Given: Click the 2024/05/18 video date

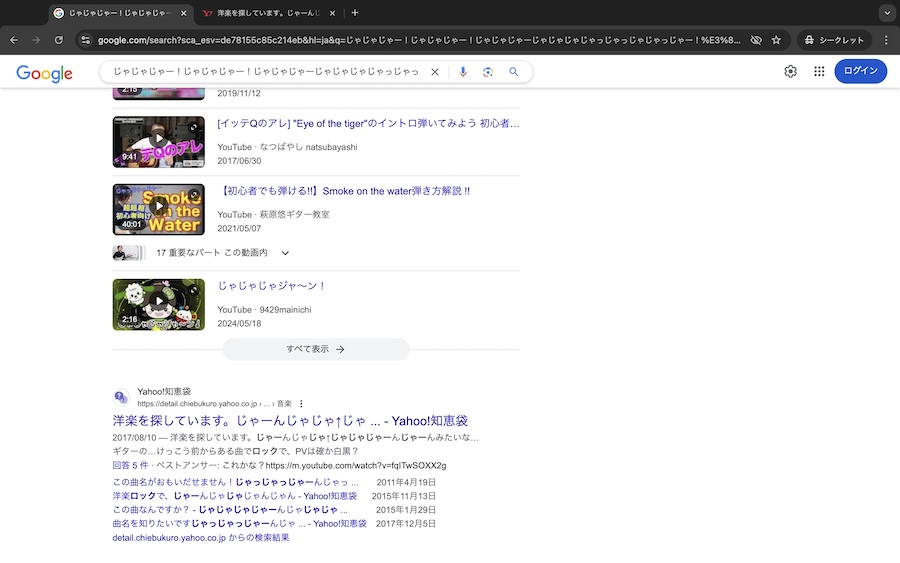Looking at the screenshot, I should tap(239, 324).
